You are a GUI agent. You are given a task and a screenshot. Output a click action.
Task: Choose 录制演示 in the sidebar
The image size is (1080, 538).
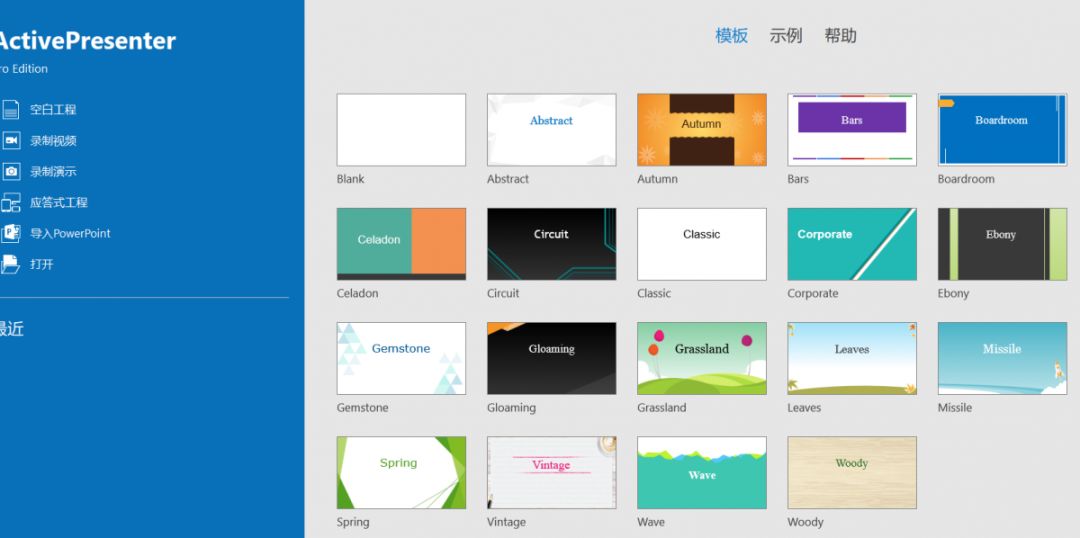pyautogui.click(x=53, y=172)
